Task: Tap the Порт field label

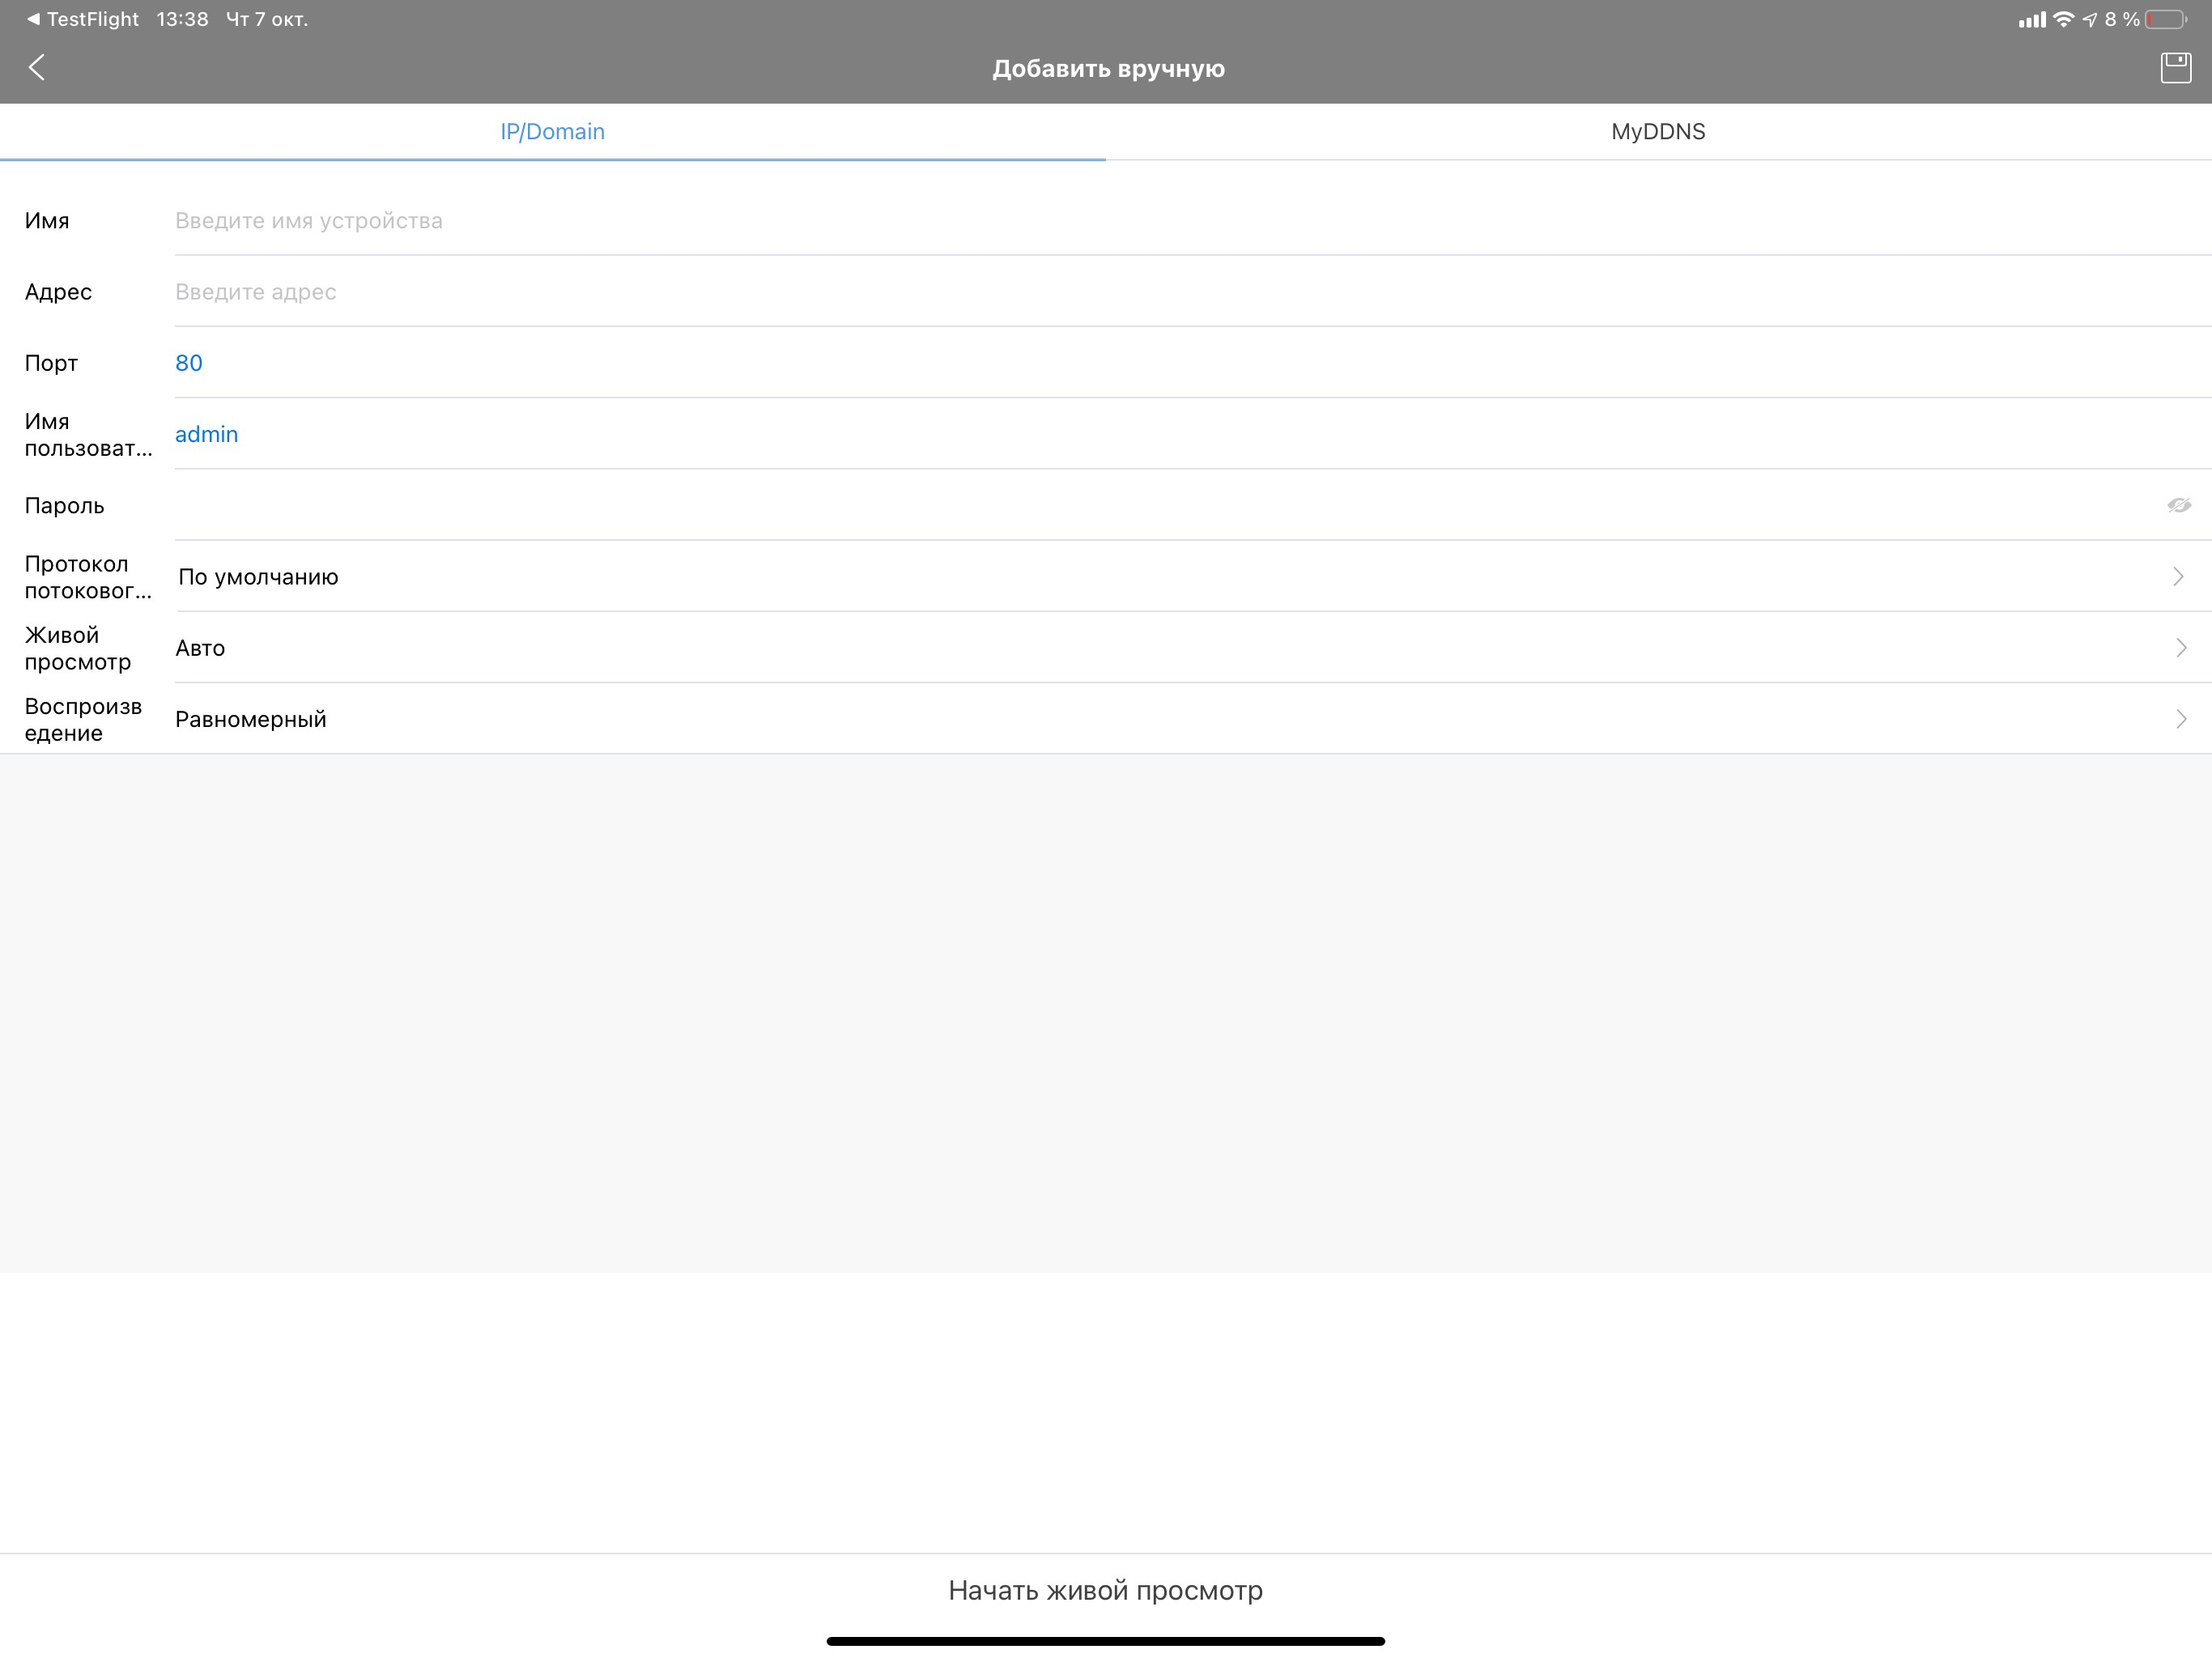Action: 51,363
